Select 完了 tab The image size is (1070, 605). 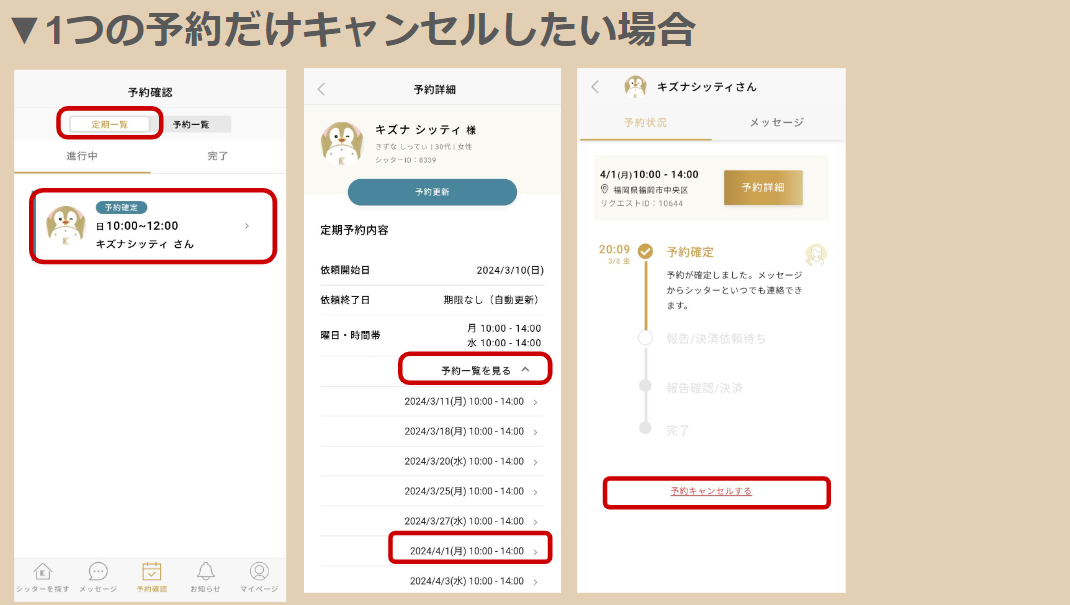click(x=218, y=156)
